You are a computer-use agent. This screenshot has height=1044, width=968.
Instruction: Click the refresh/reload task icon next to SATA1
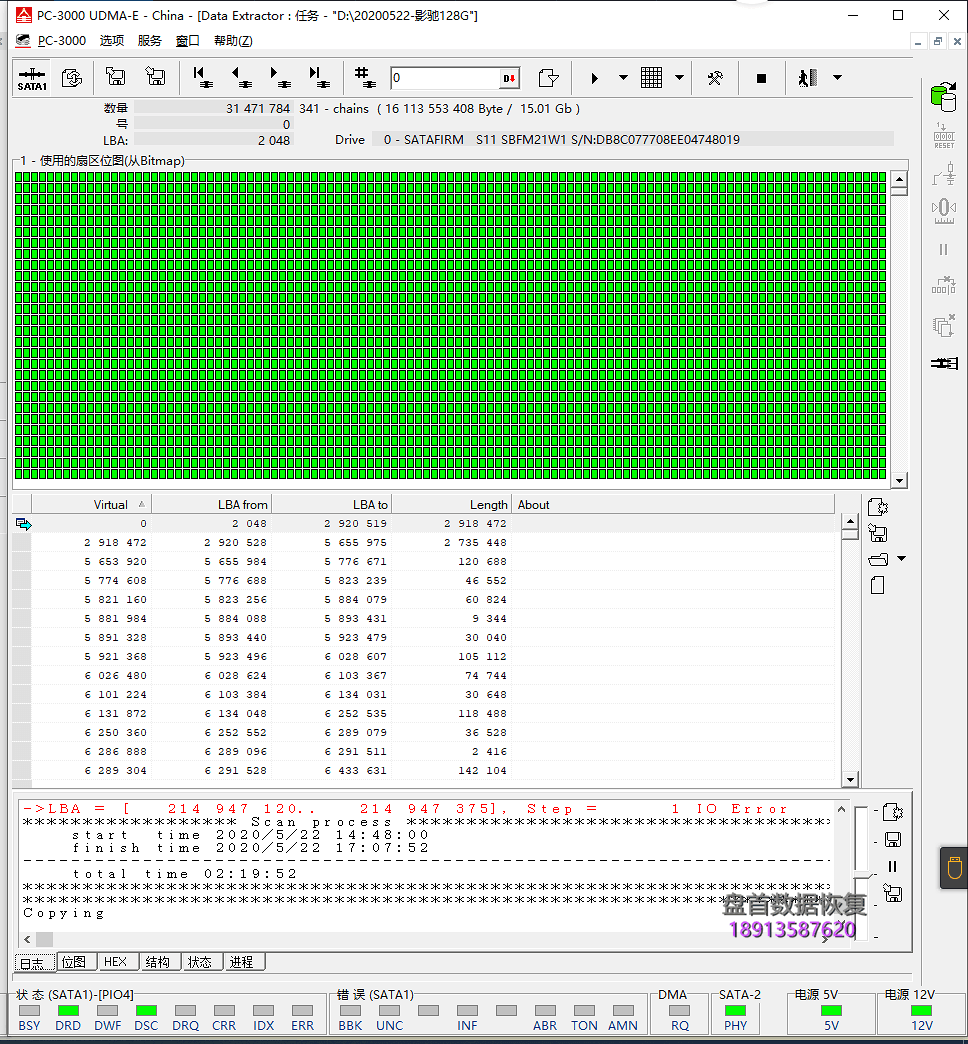[x=72, y=78]
